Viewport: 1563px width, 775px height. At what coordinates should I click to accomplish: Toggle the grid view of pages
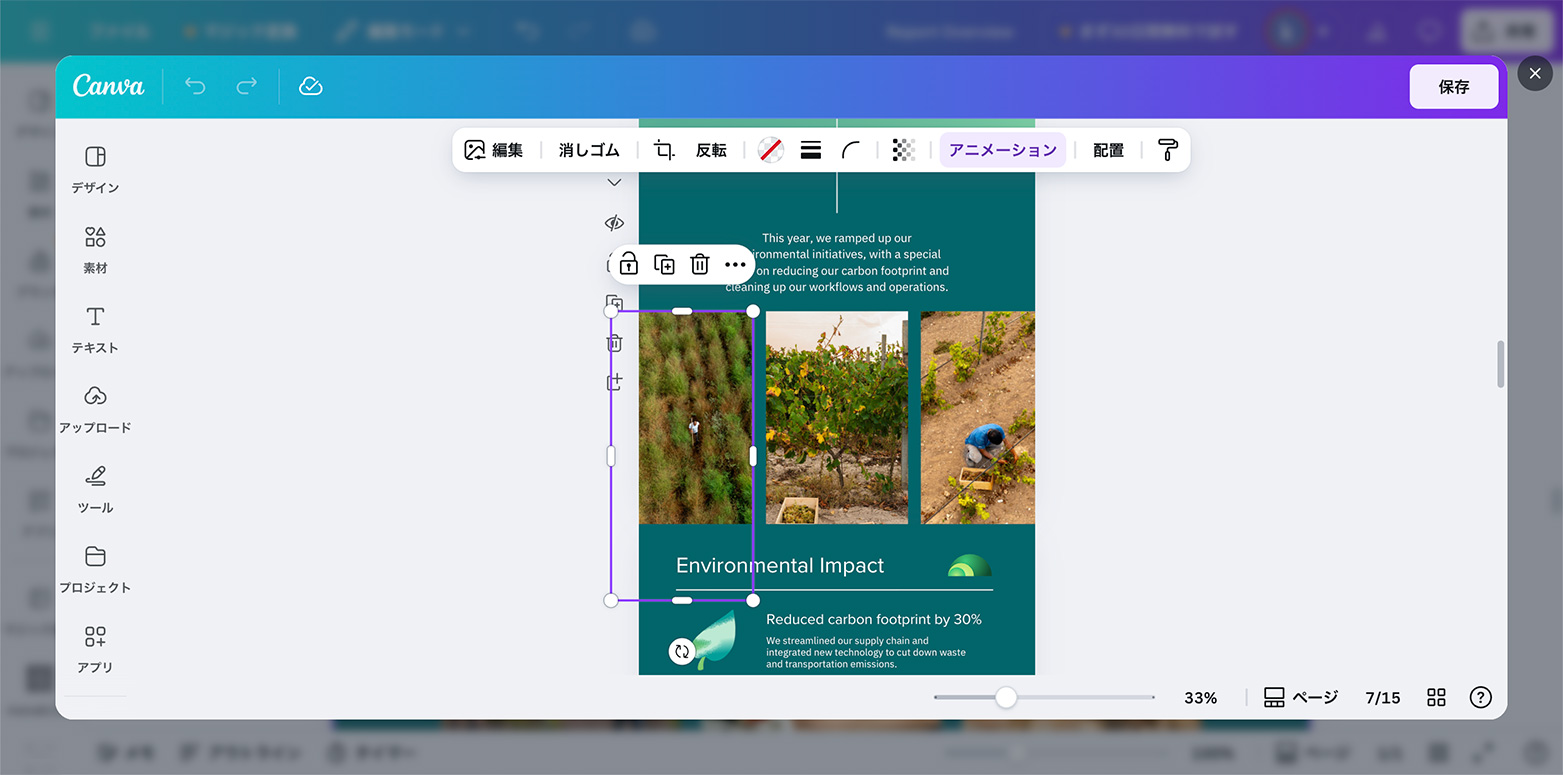click(1436, 697)
